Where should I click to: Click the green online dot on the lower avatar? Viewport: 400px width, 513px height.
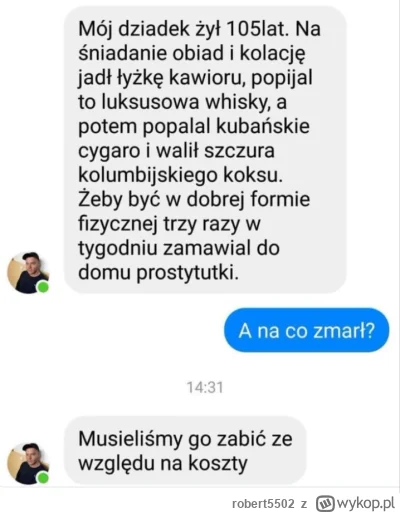click(x=43, y=478)
